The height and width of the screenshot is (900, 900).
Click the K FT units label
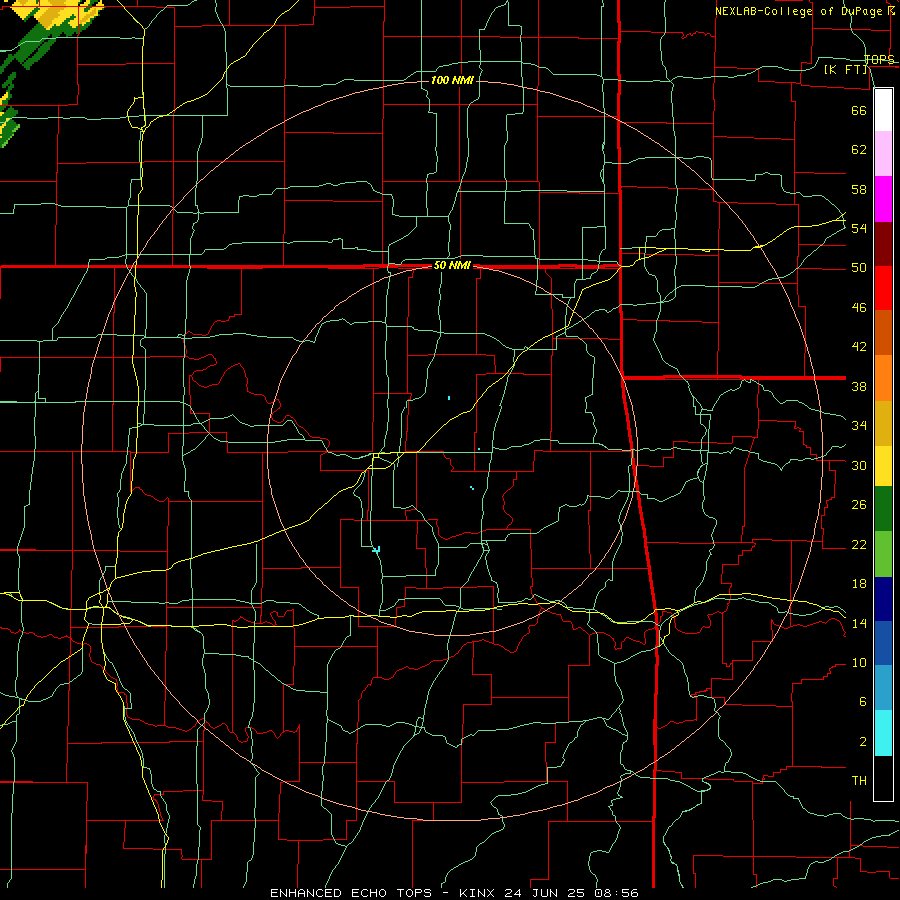845,70
